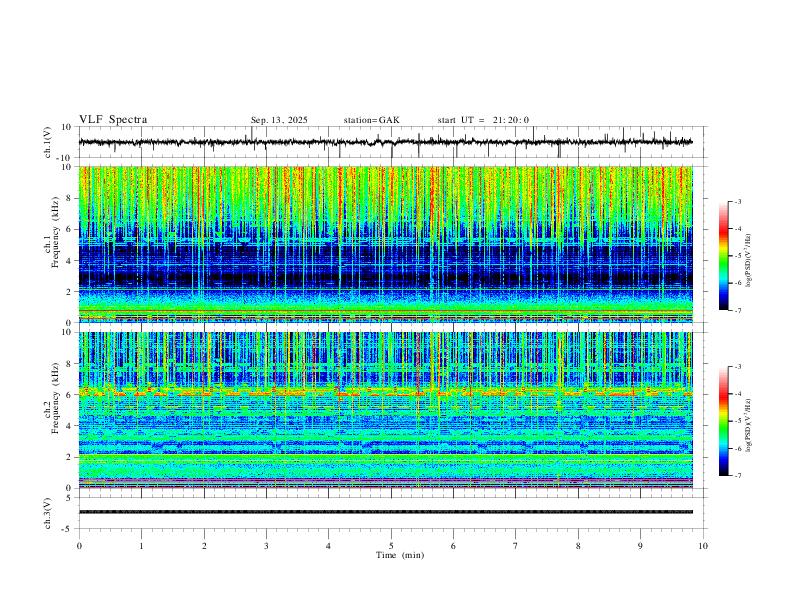This screenshot has height=612, width=792.
Task: Click the date 'Sep. 13, 2025'
Action: [x=279, y=120]
